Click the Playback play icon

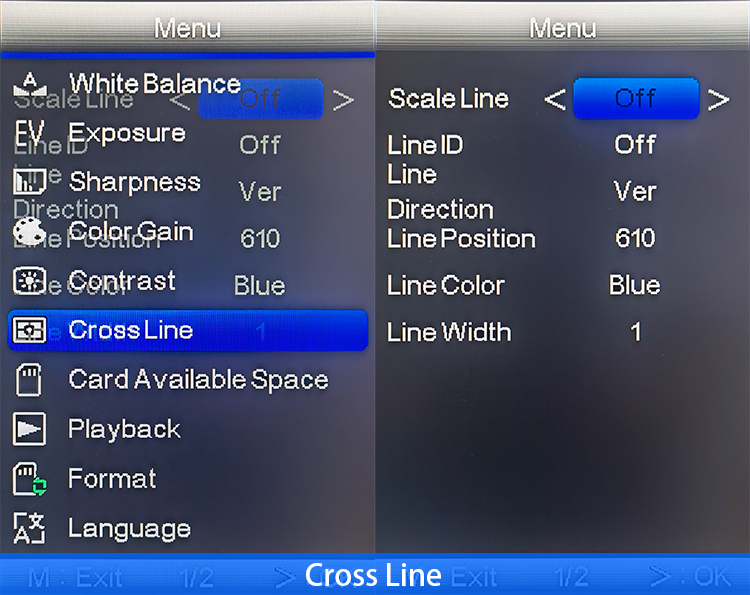[30, 429]
